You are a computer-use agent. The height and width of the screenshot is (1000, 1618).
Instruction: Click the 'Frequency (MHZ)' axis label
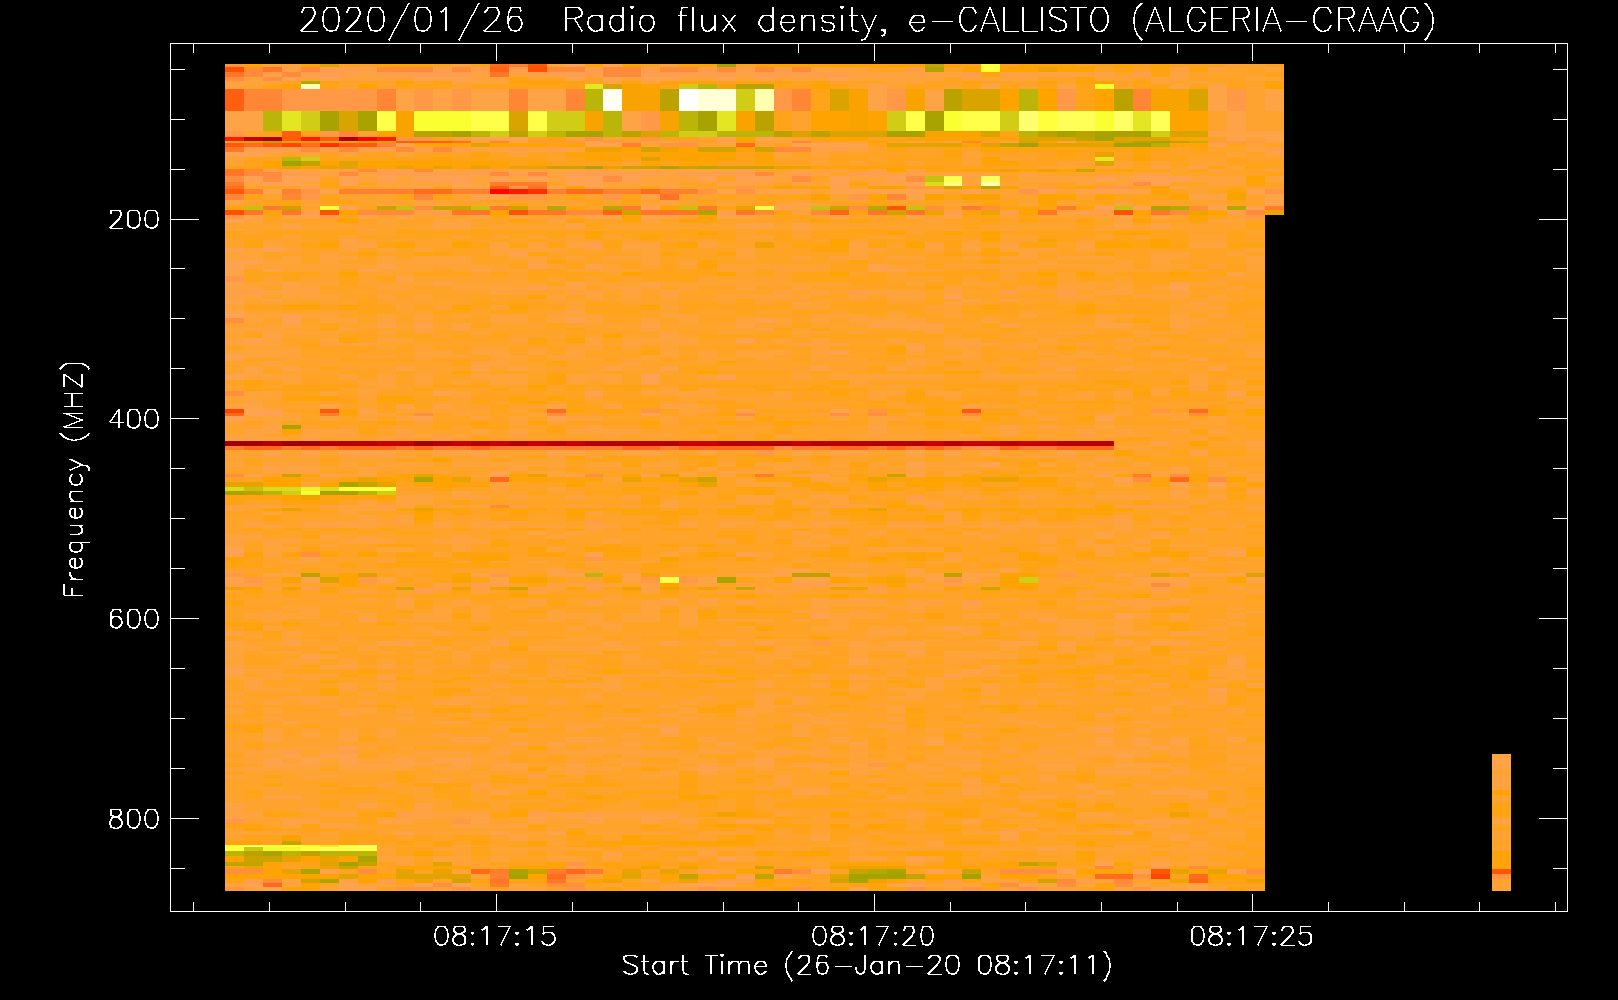[75, 479]
